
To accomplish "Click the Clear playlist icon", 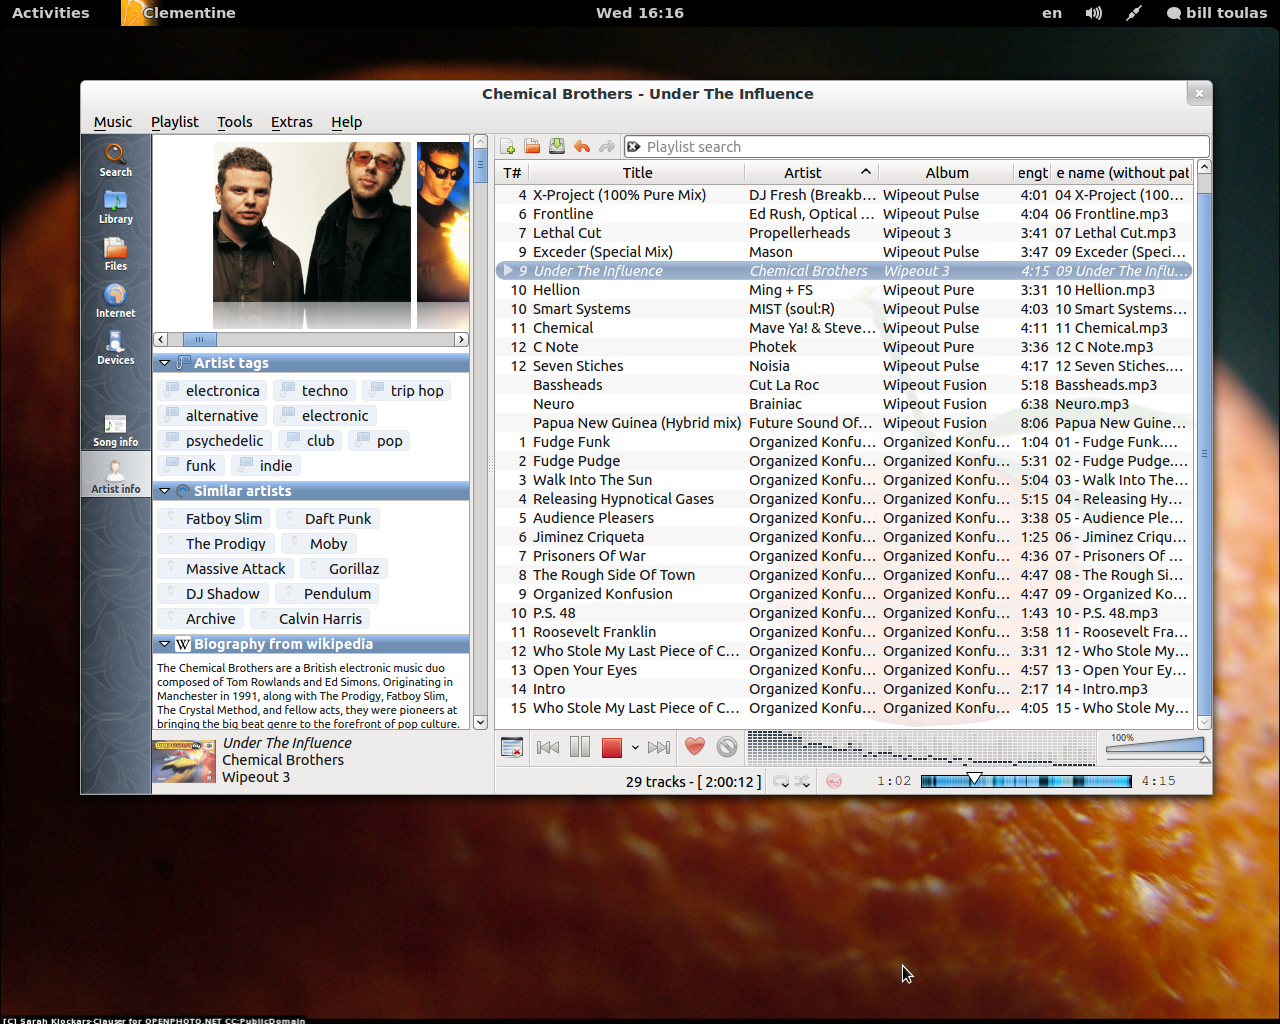I will click(512, 747).
